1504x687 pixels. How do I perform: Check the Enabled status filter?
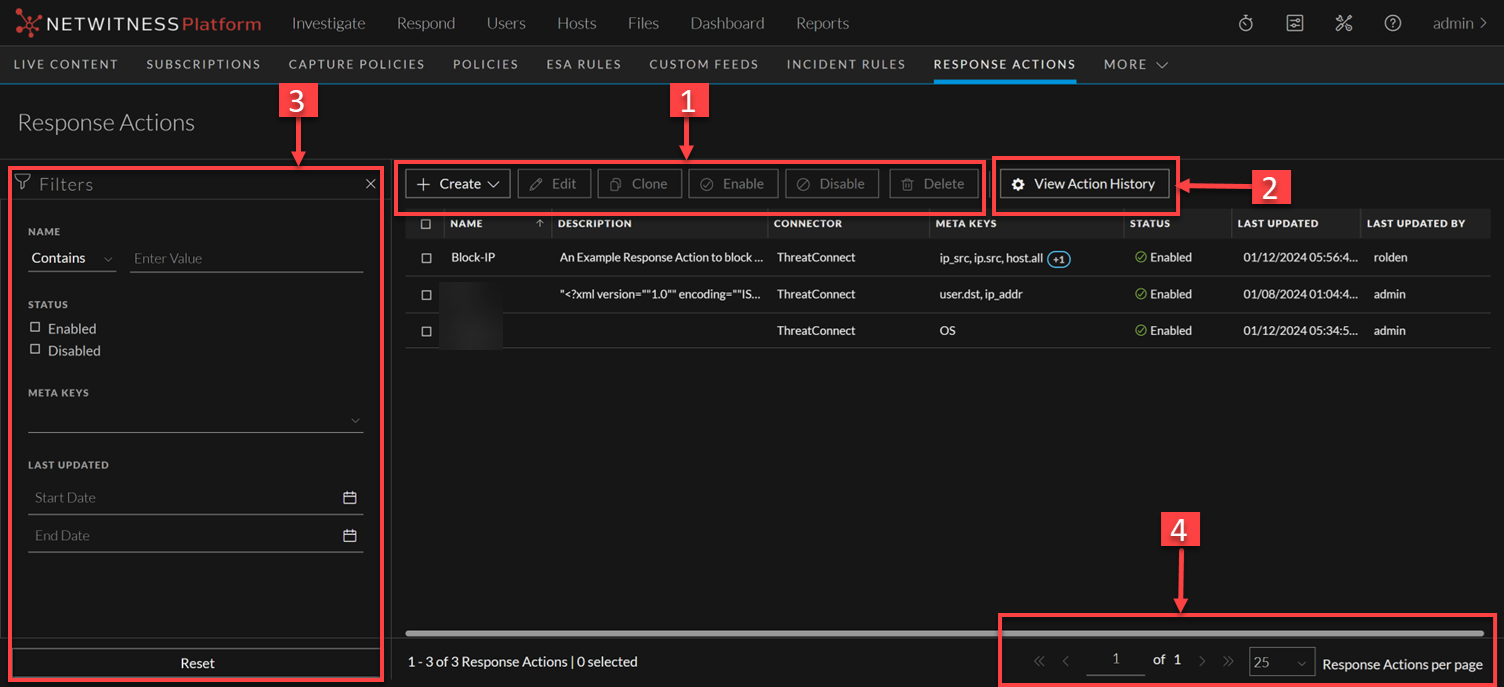(x=36, y=328)
